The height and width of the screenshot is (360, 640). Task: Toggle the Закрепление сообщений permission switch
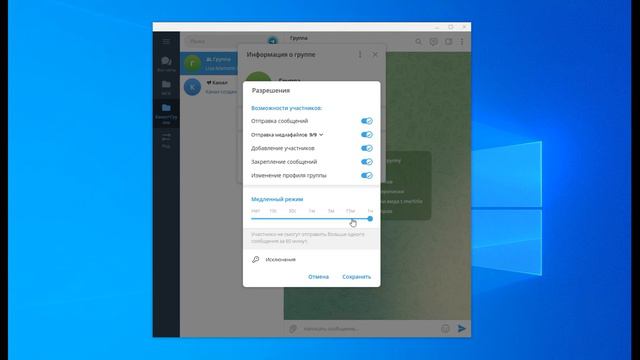(x=367, y=162)
